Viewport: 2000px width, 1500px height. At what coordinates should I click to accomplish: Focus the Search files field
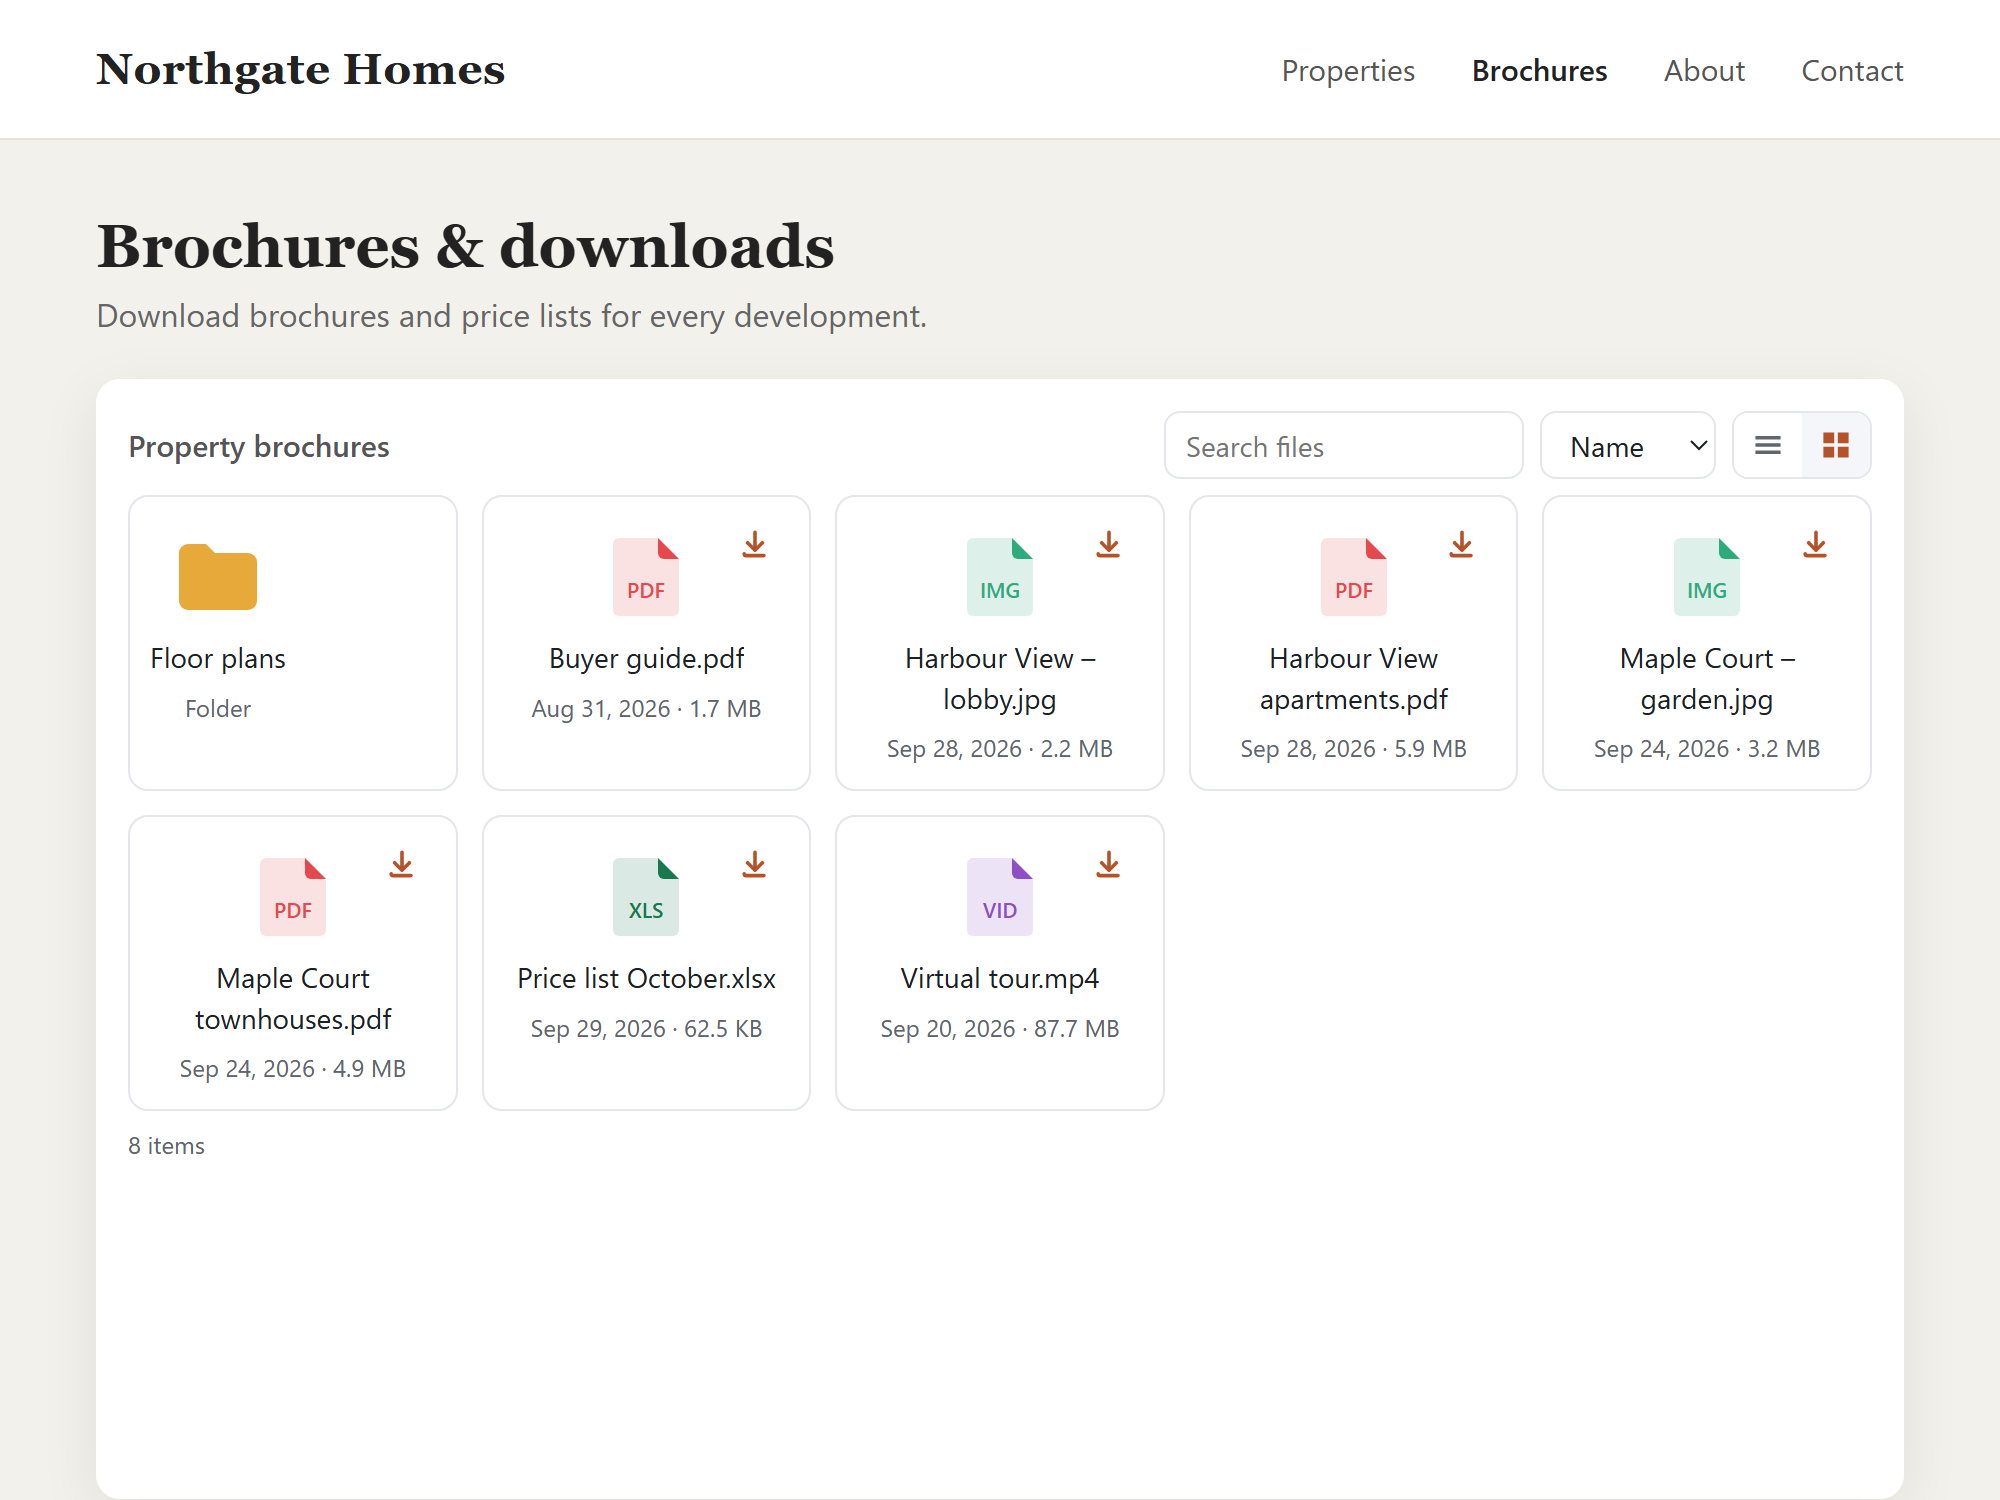(1344, 446)
